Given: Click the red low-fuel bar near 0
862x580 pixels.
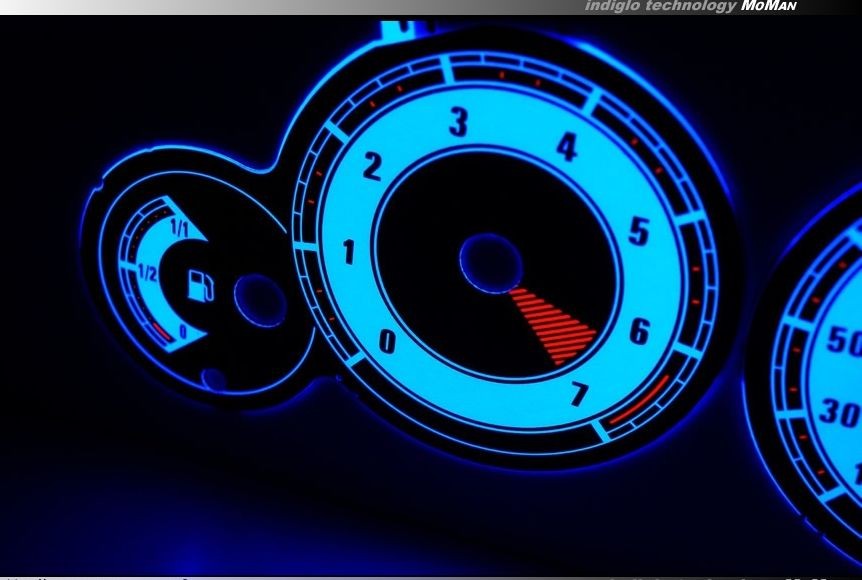Looking at the screenshot, I should point(161,332).
